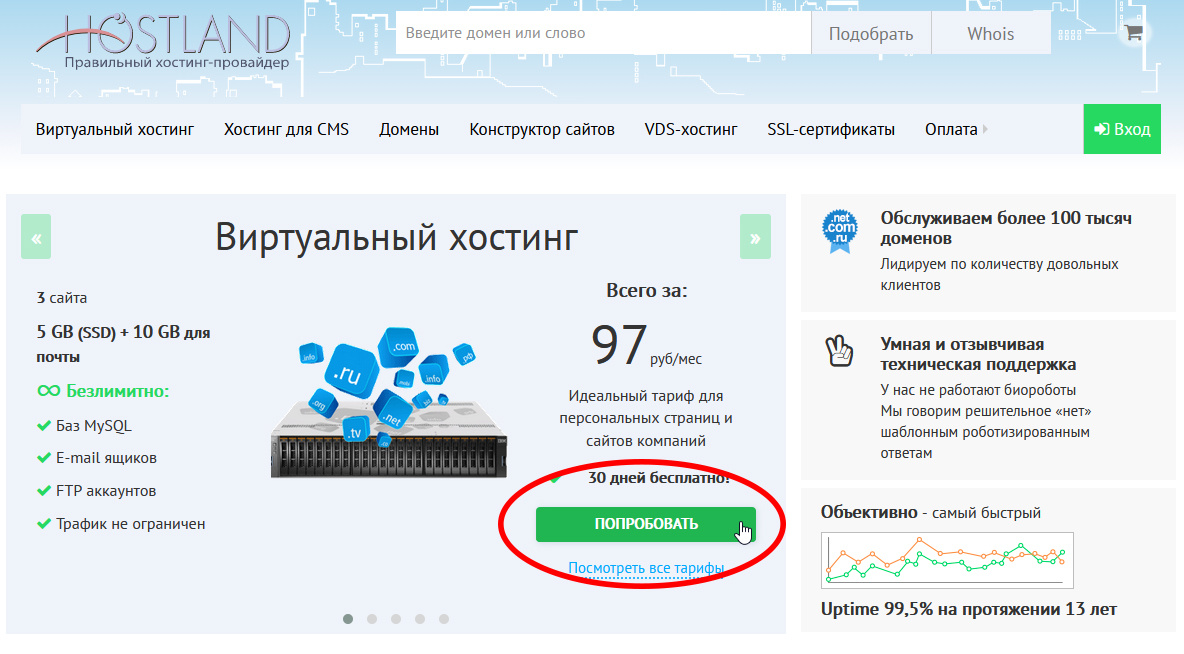Select the fifth slider dot
This screenshot has height=654, width=1184.
pos(444,619)
